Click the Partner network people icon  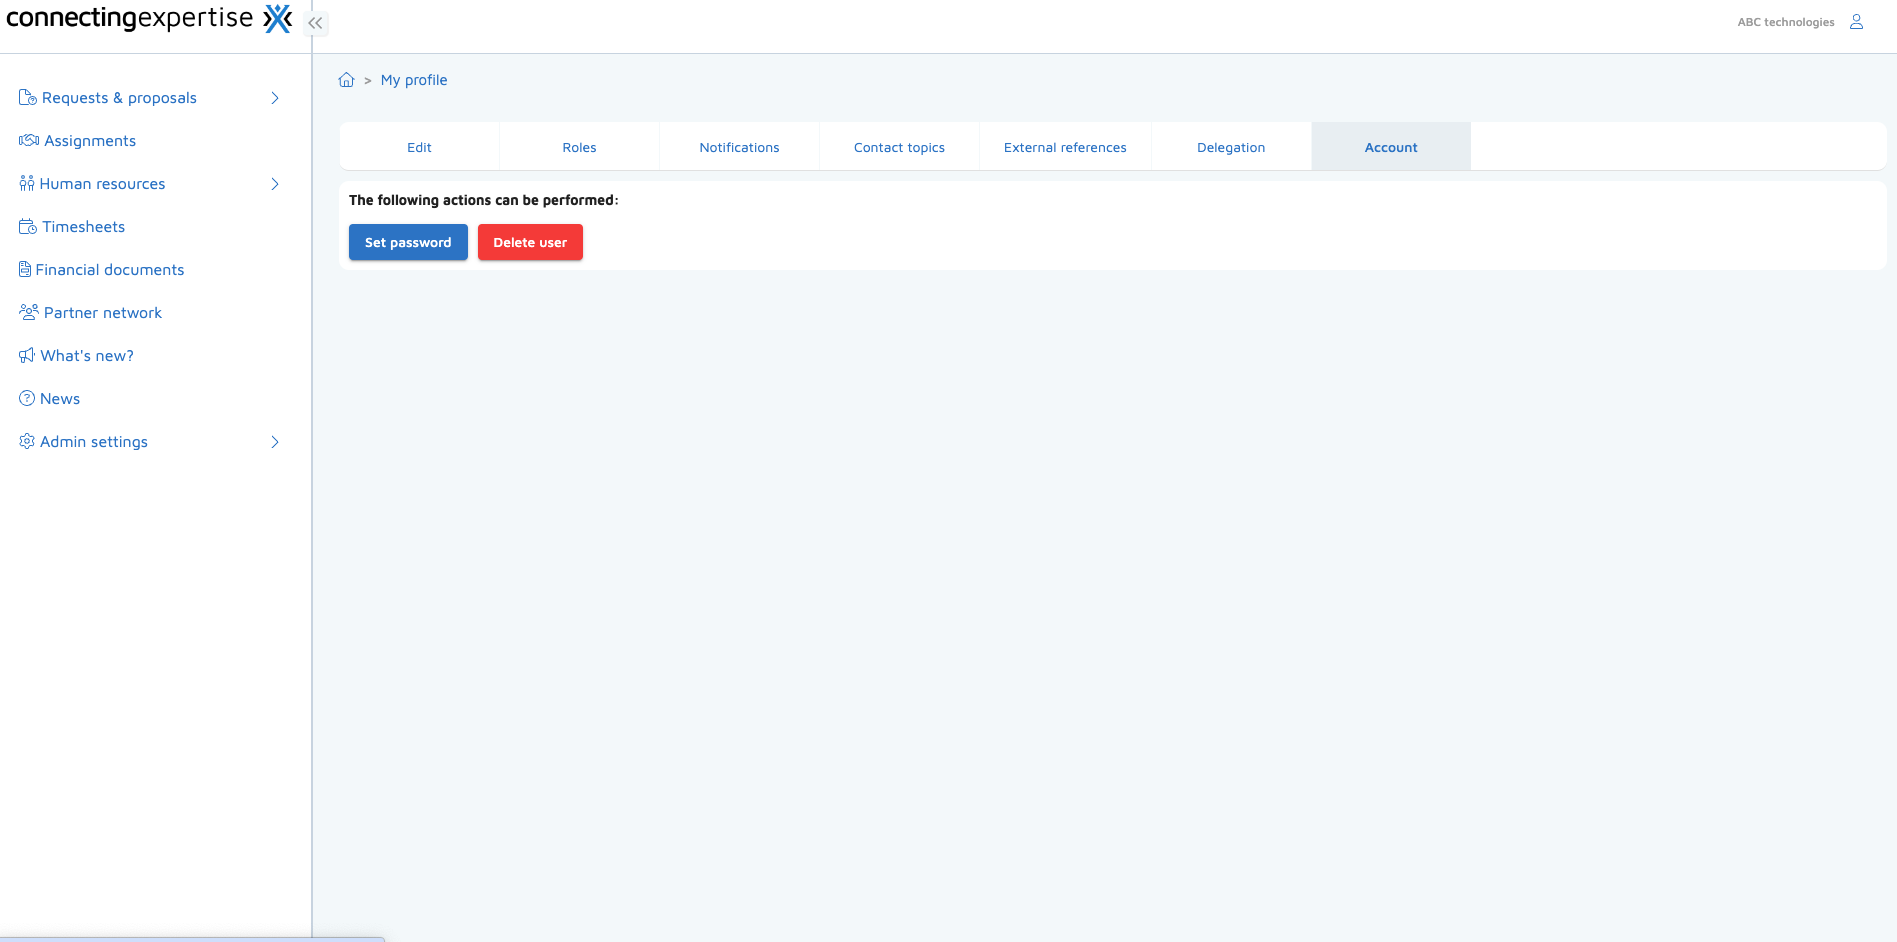click(x=28, y=313)
